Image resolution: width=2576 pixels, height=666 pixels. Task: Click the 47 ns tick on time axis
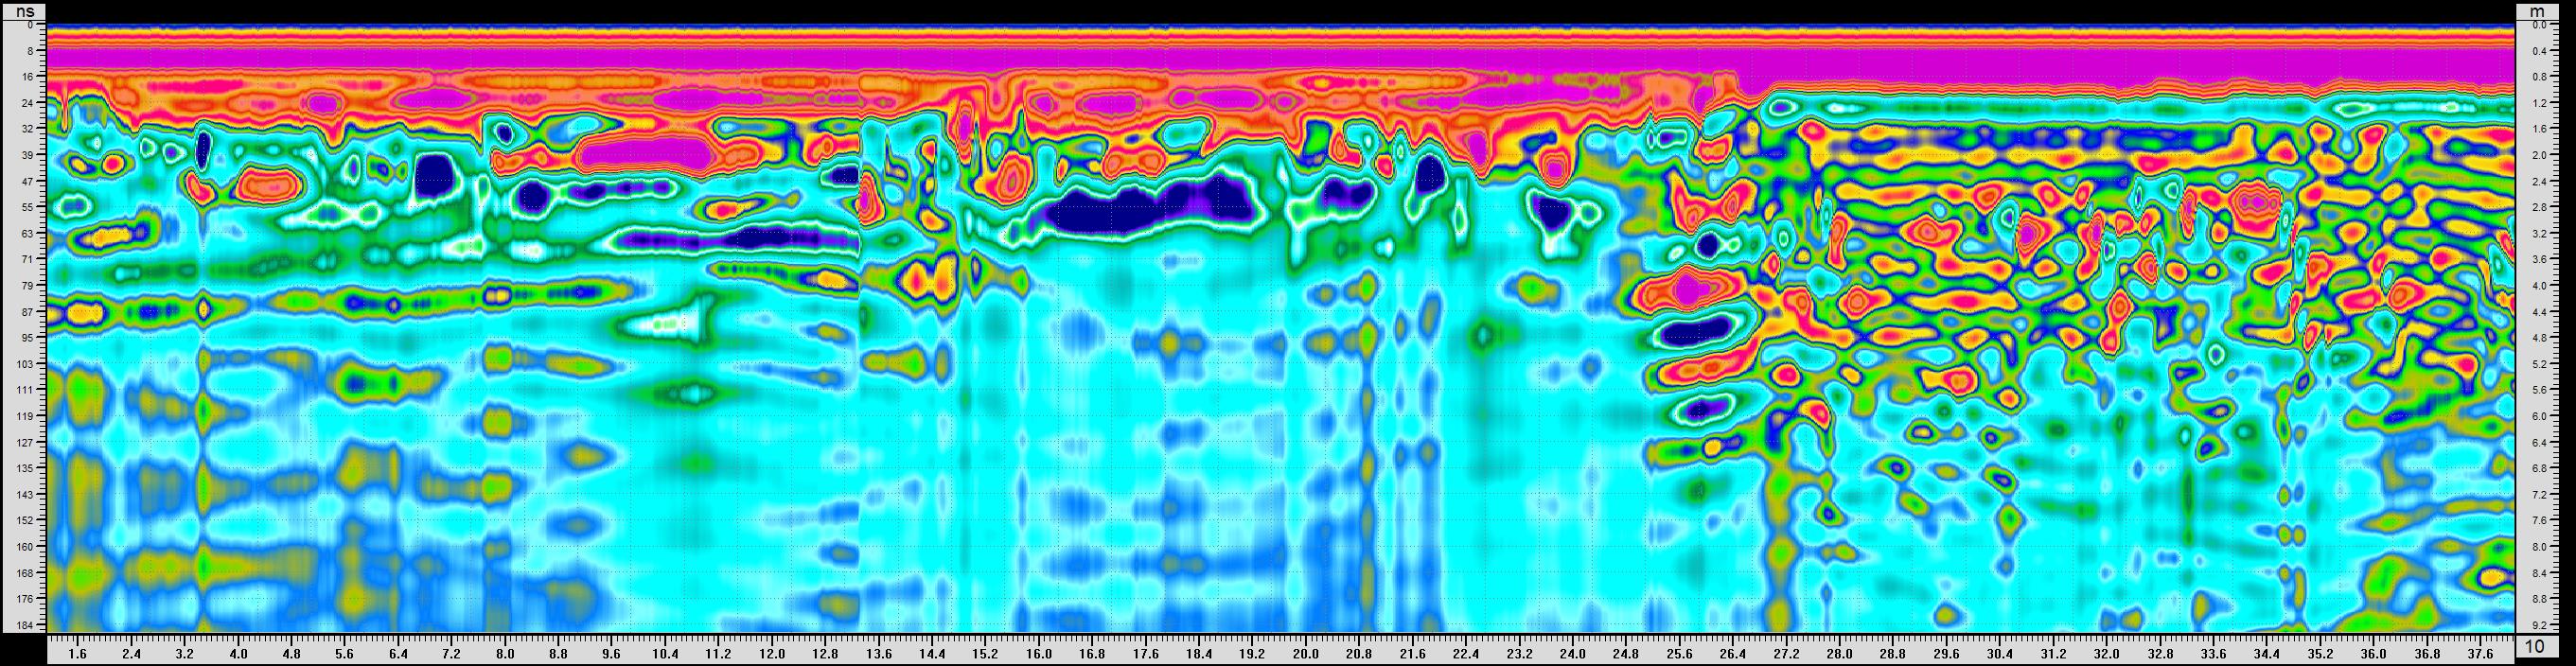click(x=27, y=181)
